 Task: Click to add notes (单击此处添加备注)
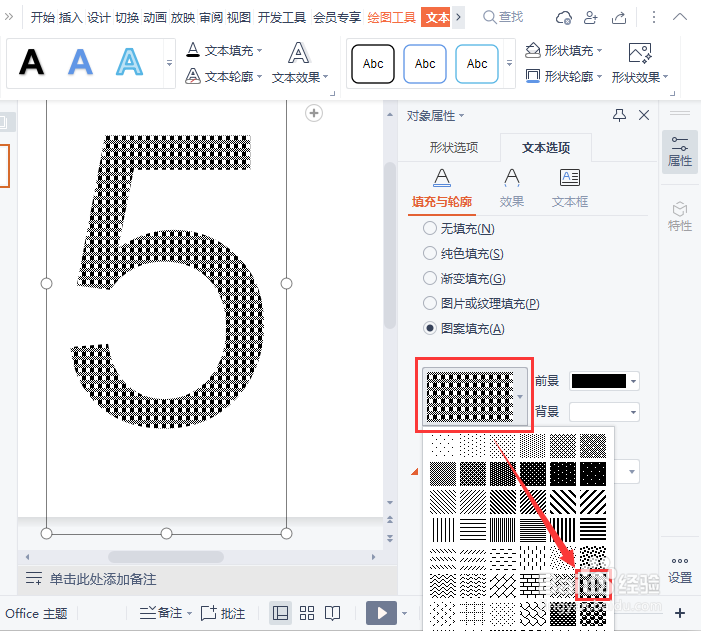(x=103, y=579)
